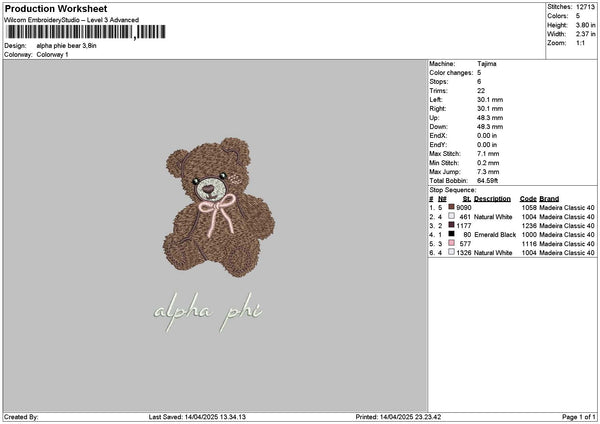
Task: Click the design name 'alpha phie bear 3,8in'
Action: tap(66, 46)
